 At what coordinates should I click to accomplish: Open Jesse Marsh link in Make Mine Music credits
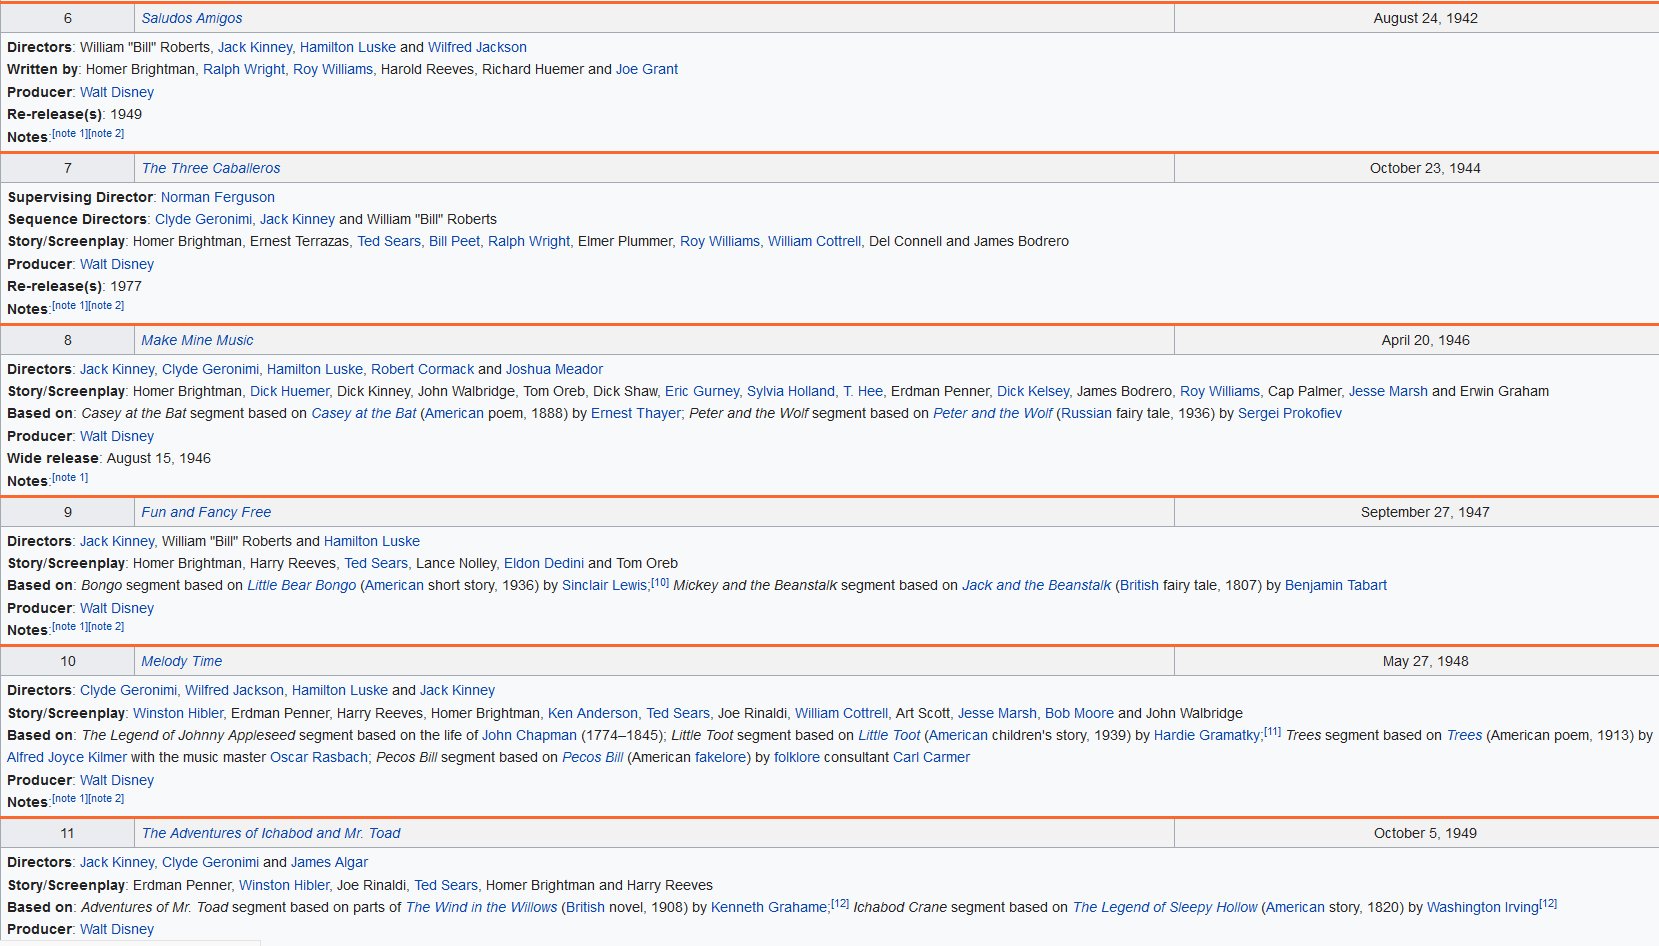1388,391
